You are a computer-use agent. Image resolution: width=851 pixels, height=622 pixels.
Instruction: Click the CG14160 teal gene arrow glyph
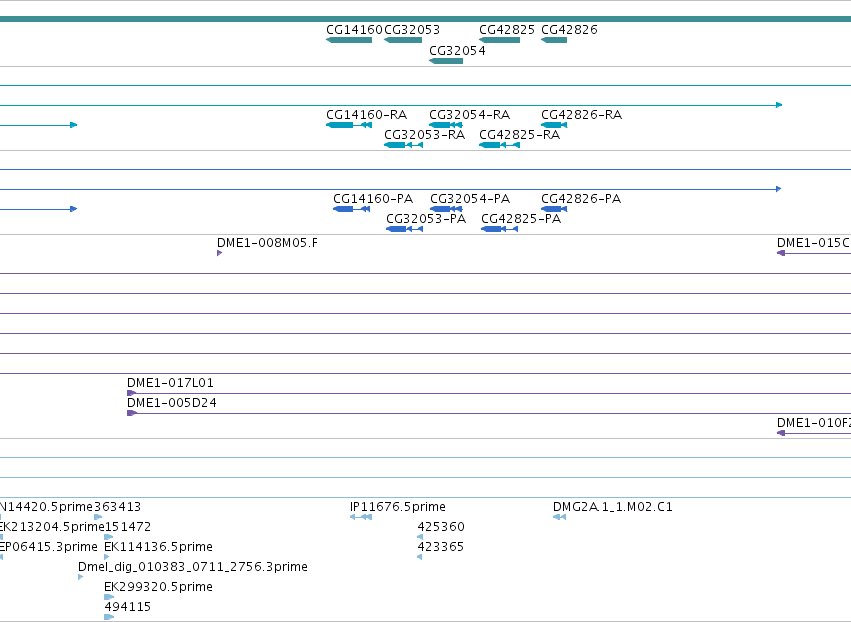pyautogui.click(x=349, y=40)
